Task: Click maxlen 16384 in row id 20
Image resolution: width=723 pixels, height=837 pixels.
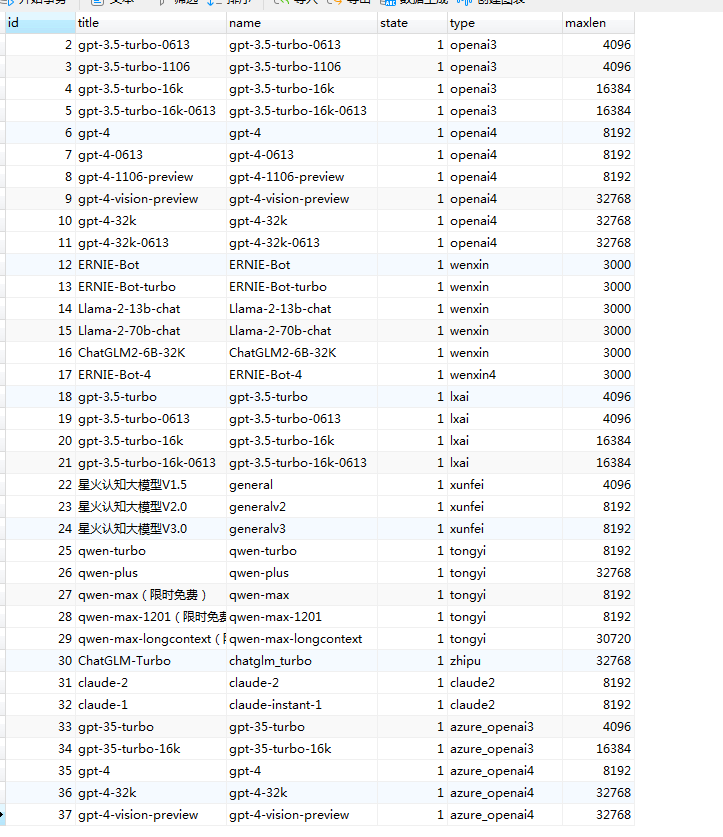Action: [598, 440]
